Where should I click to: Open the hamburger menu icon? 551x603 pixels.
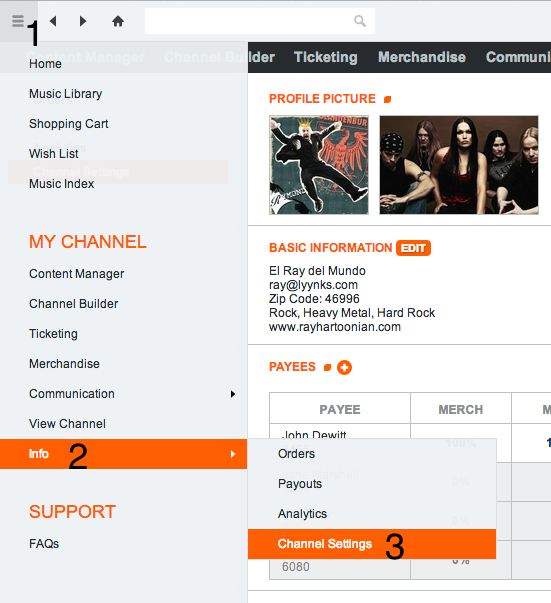pyautogui.click(x=18, y=21)
